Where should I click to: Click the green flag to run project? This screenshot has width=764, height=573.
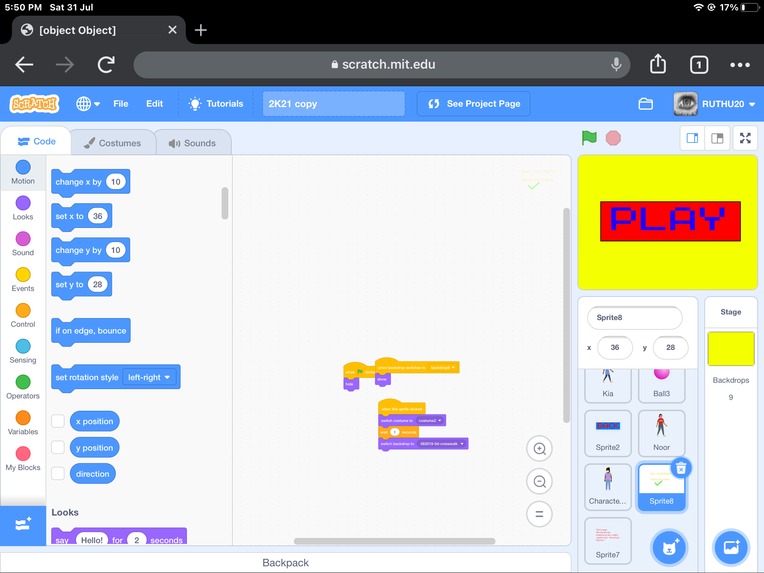589,138
